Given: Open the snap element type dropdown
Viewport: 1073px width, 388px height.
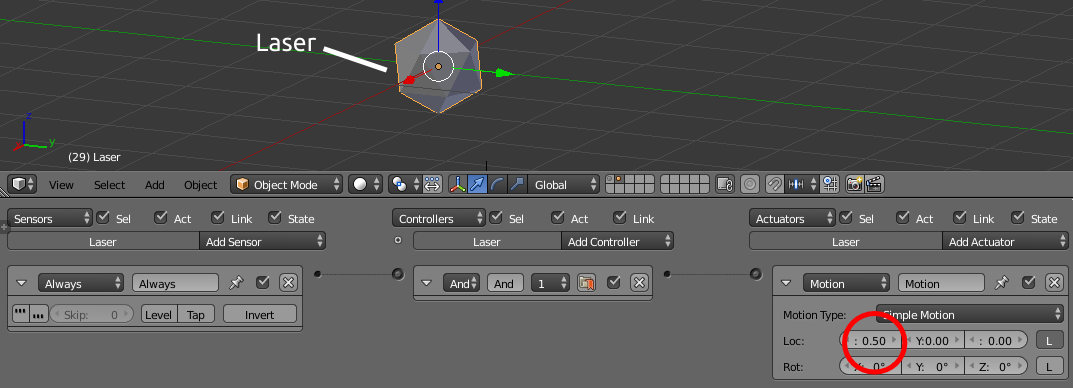Looking at the screenshot, I should click(802, 185).
